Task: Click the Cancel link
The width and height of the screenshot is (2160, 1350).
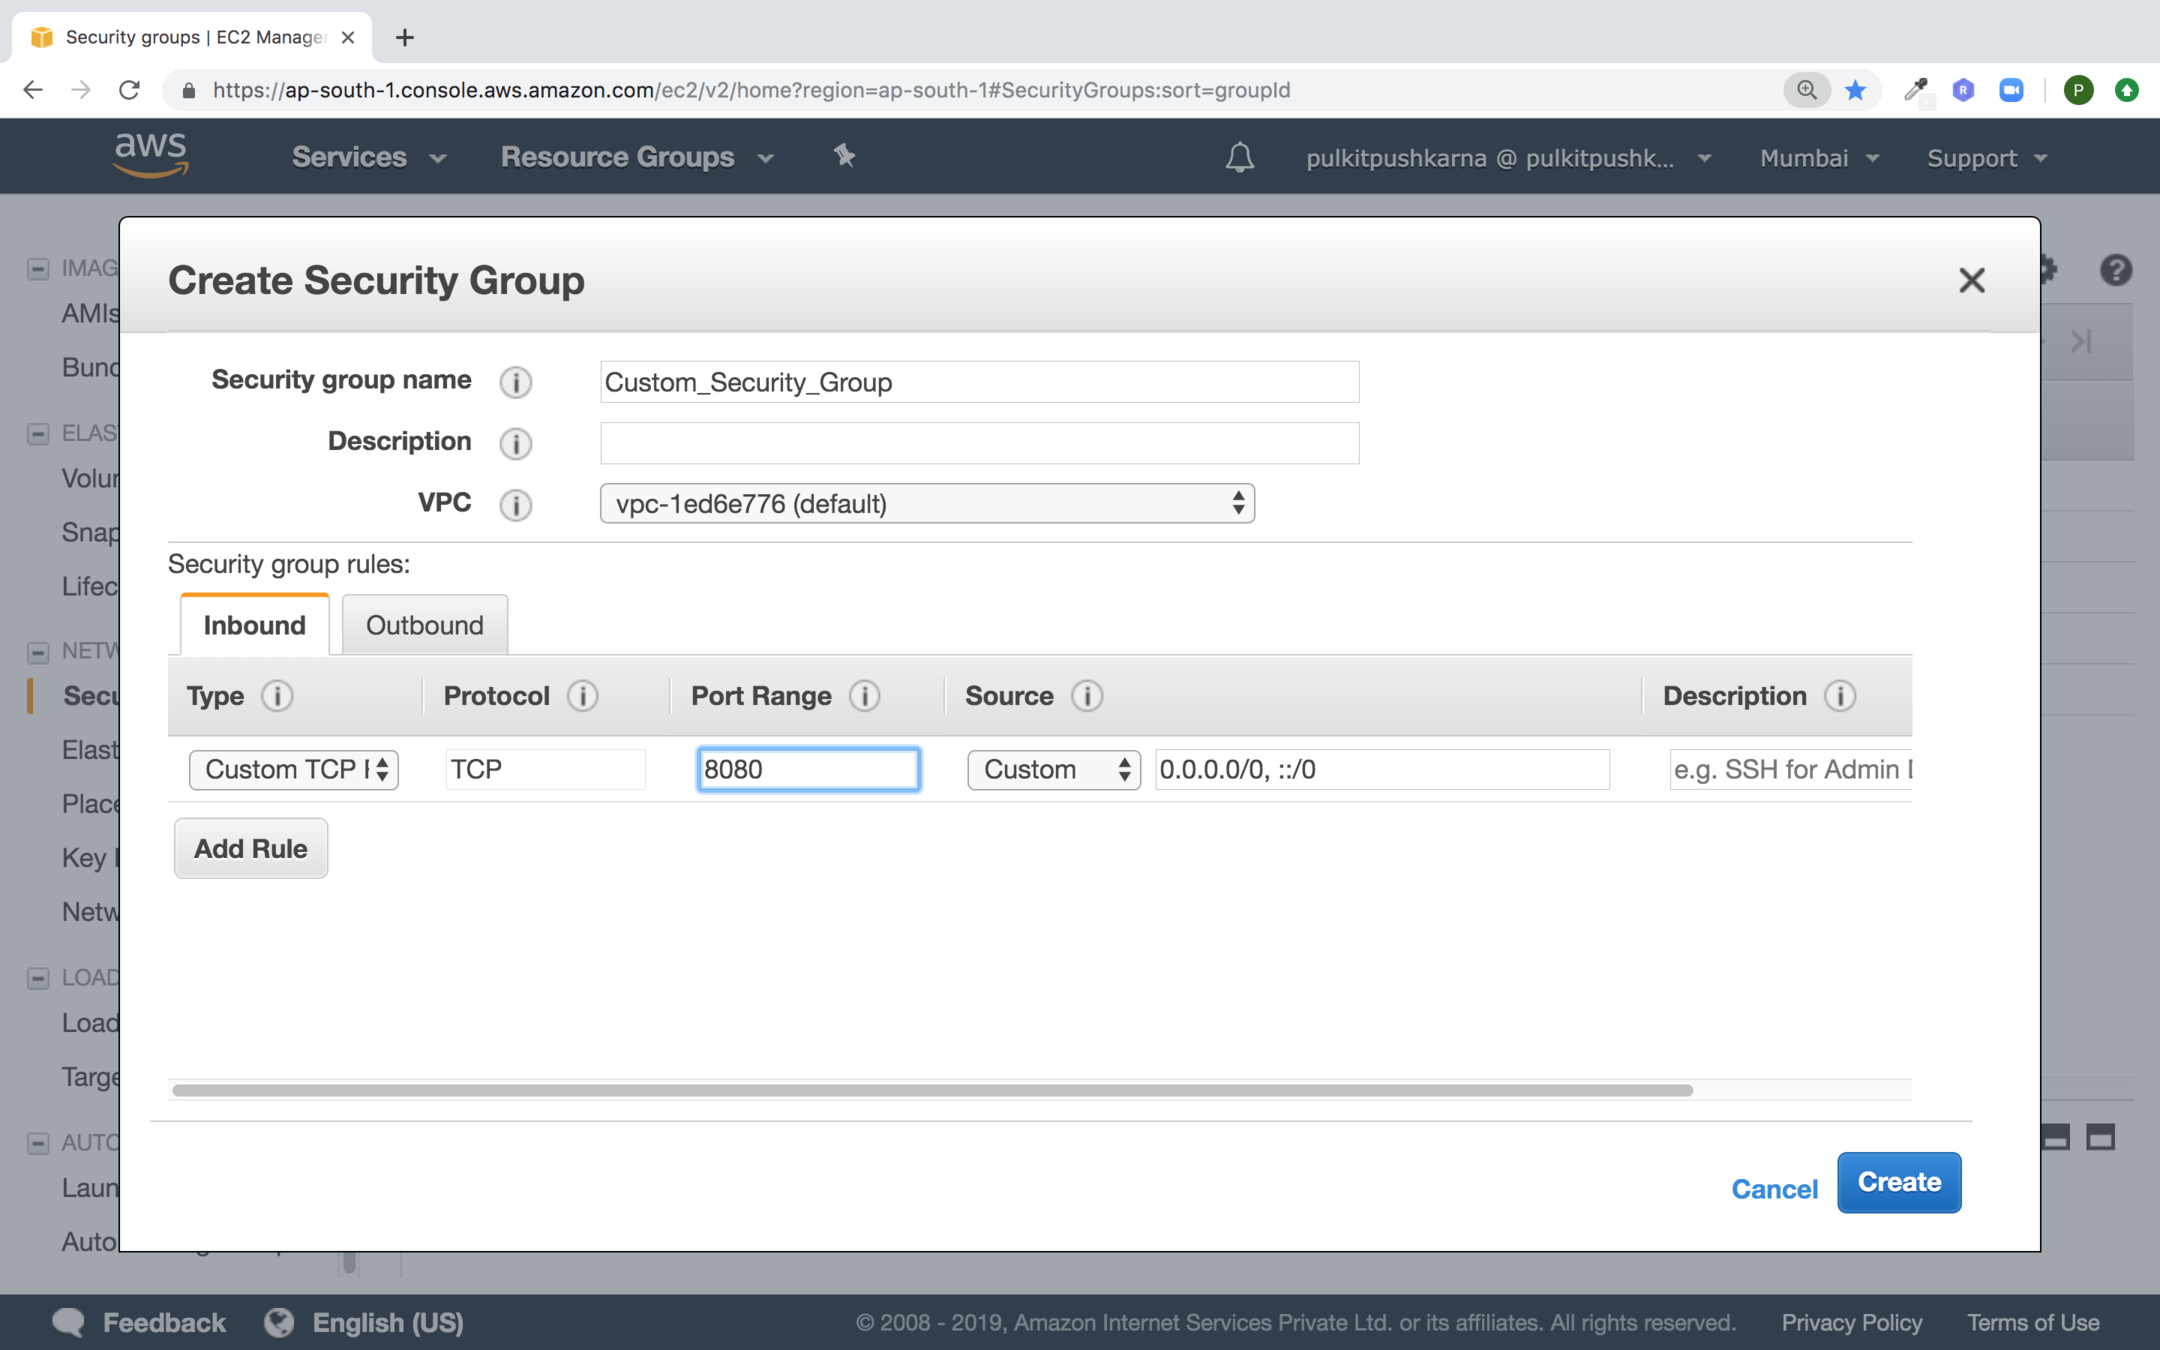Action: click(x=1774, y=1188)
